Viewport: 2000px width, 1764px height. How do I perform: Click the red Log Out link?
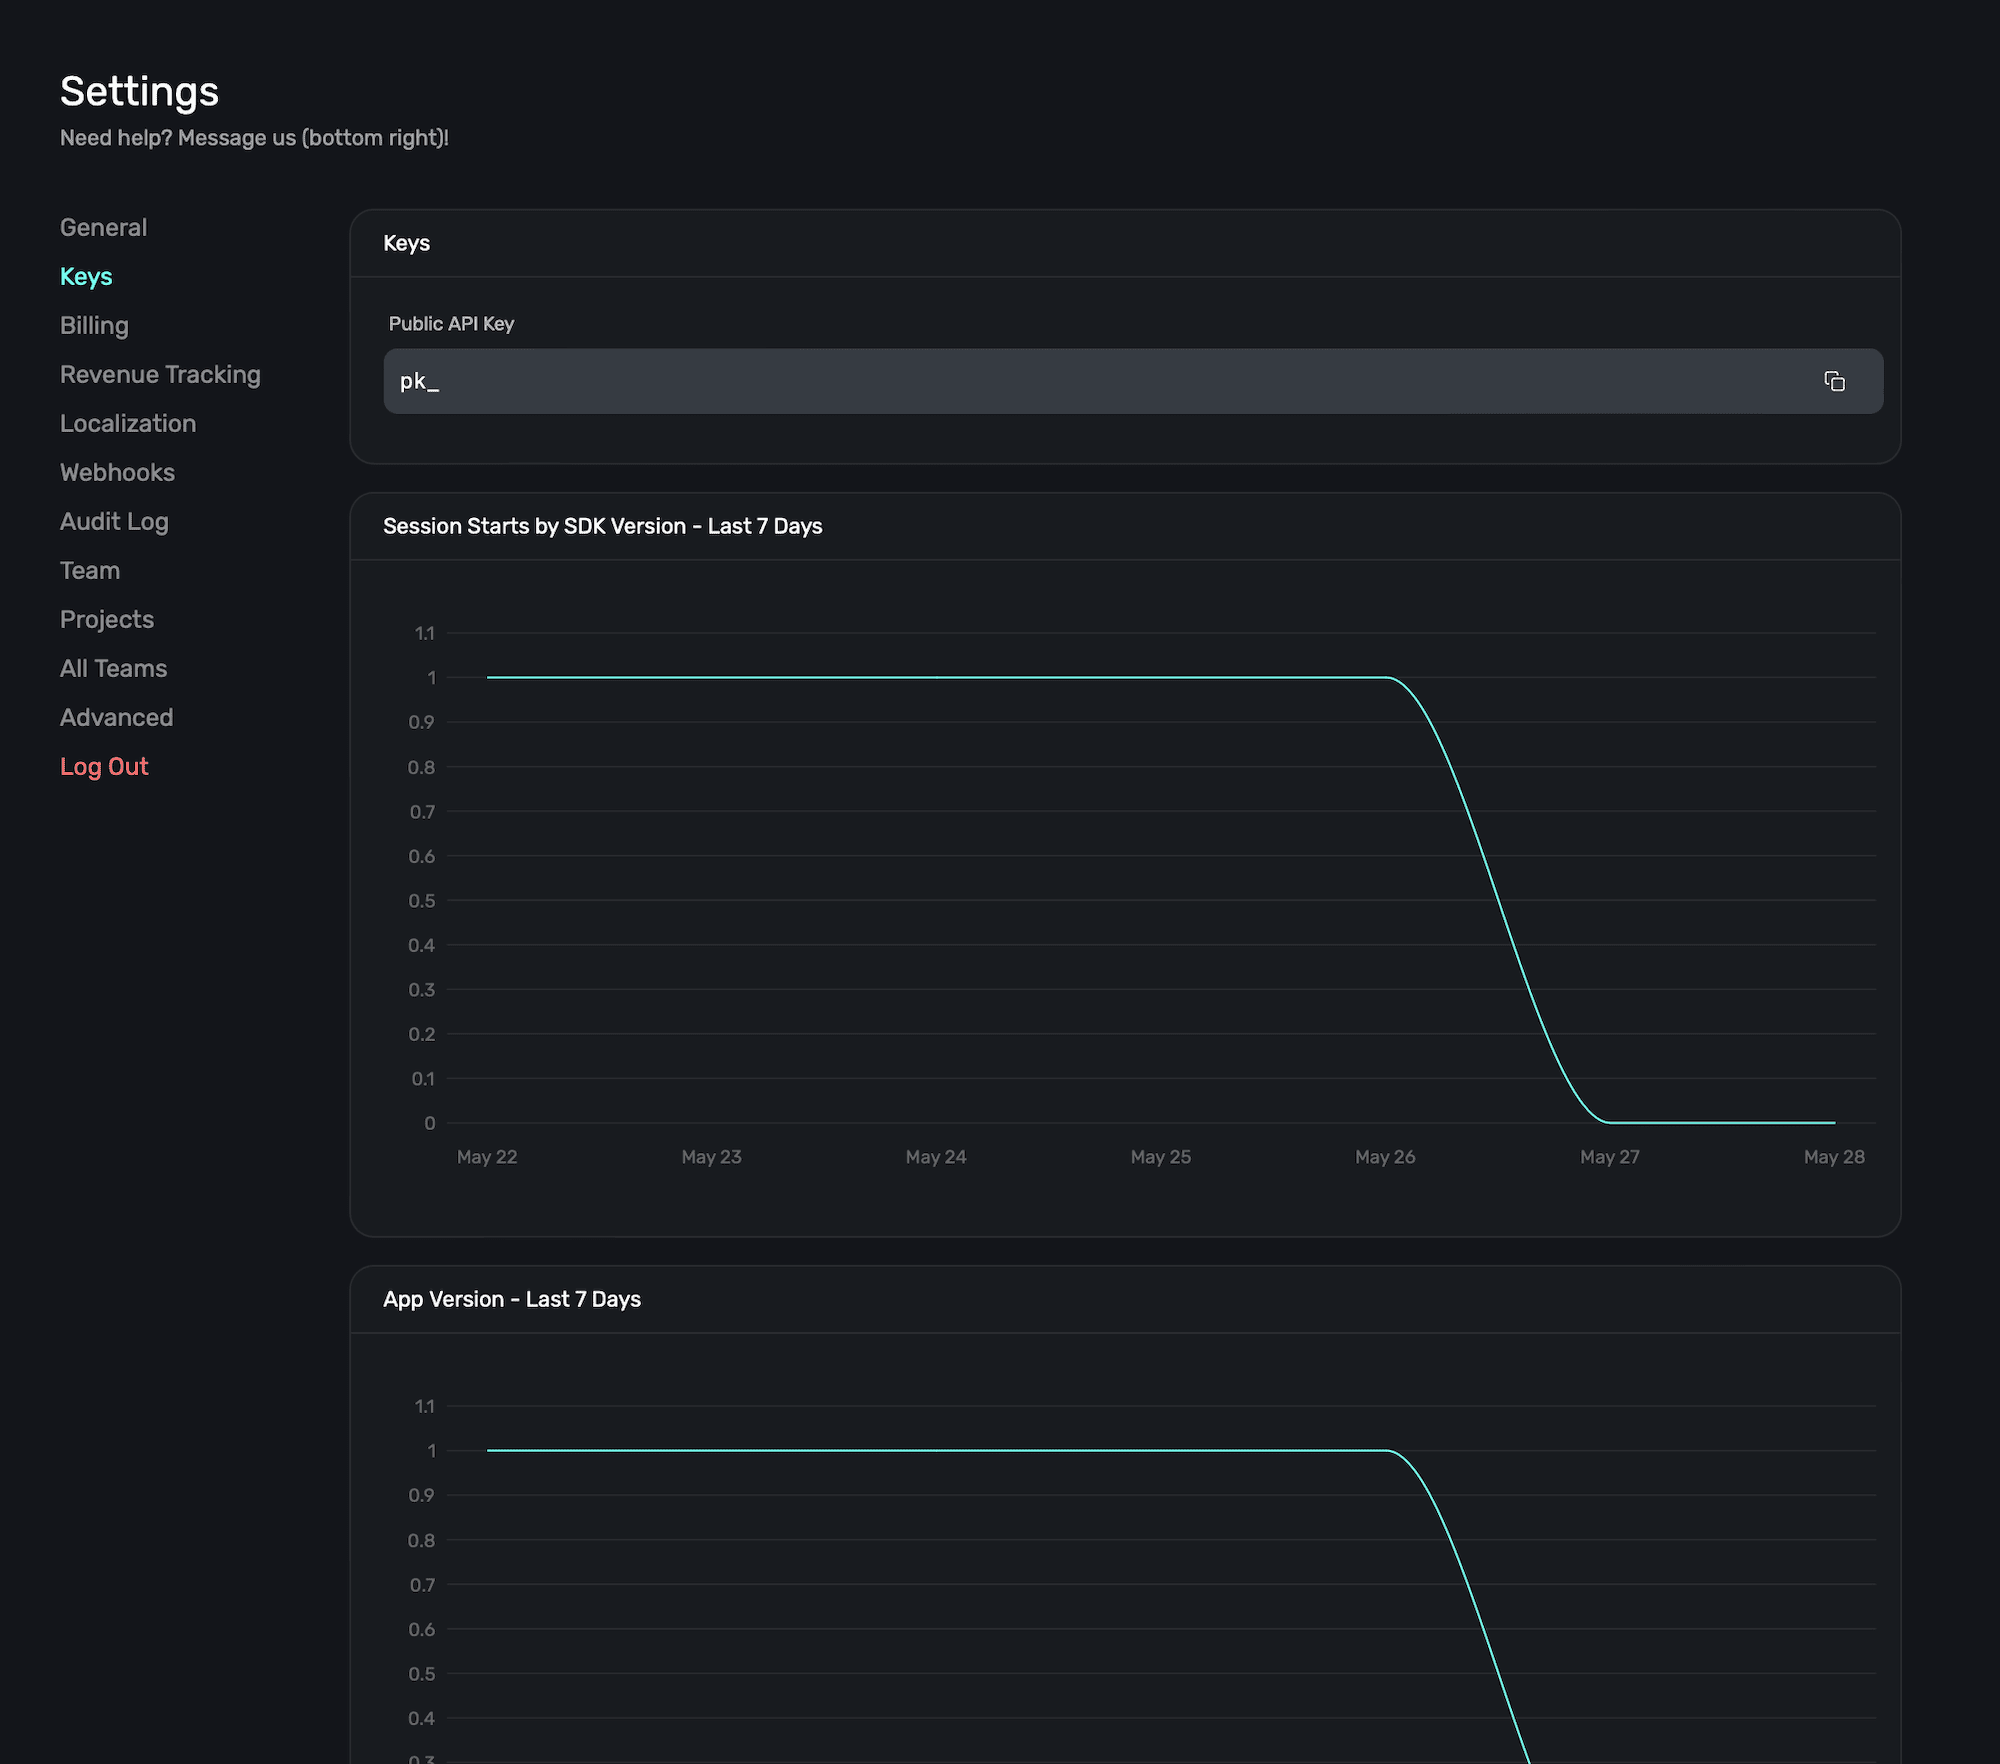coord(104,766)
